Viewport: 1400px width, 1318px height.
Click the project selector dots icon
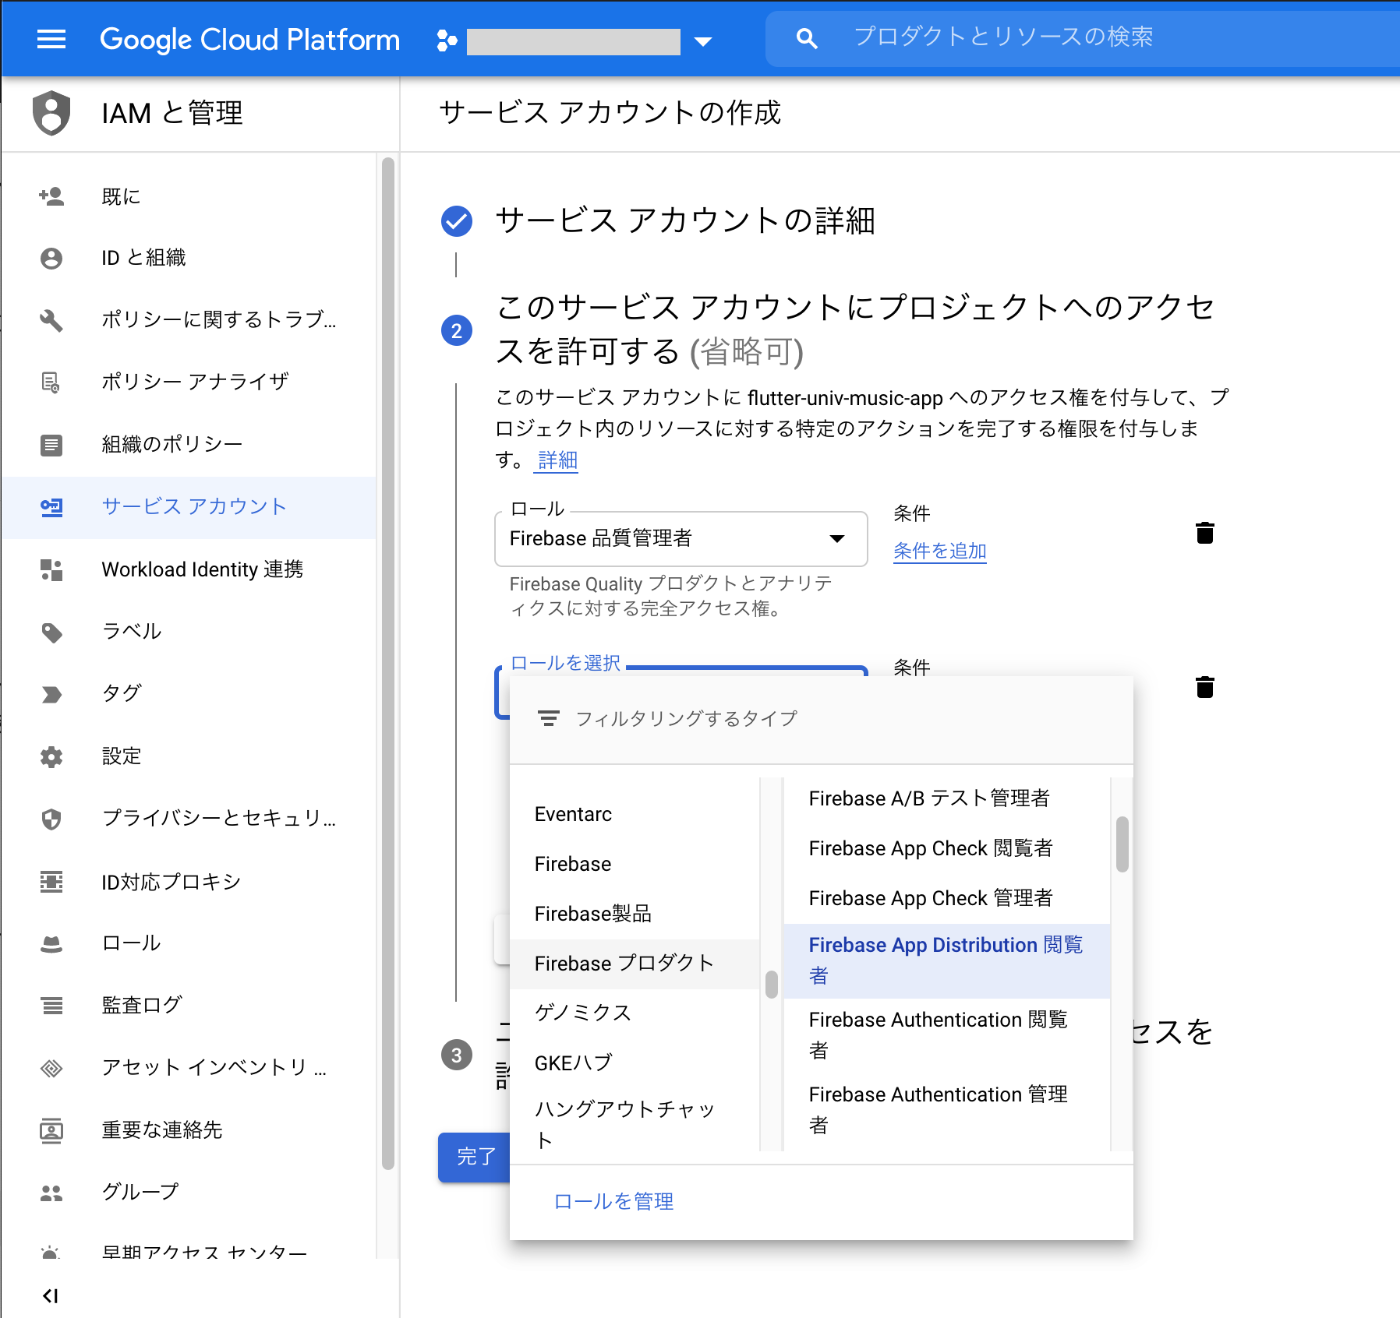tap(446, 41)
